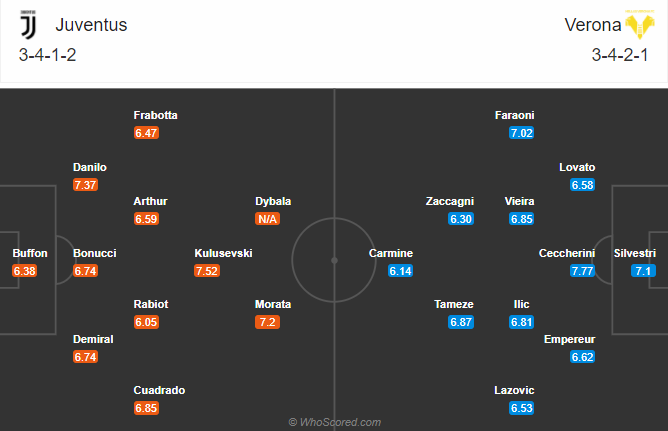The image size is (668, 431).
Task: Click Juventus 3-4-1-2 formation text
Action: (x=47, y=55)
